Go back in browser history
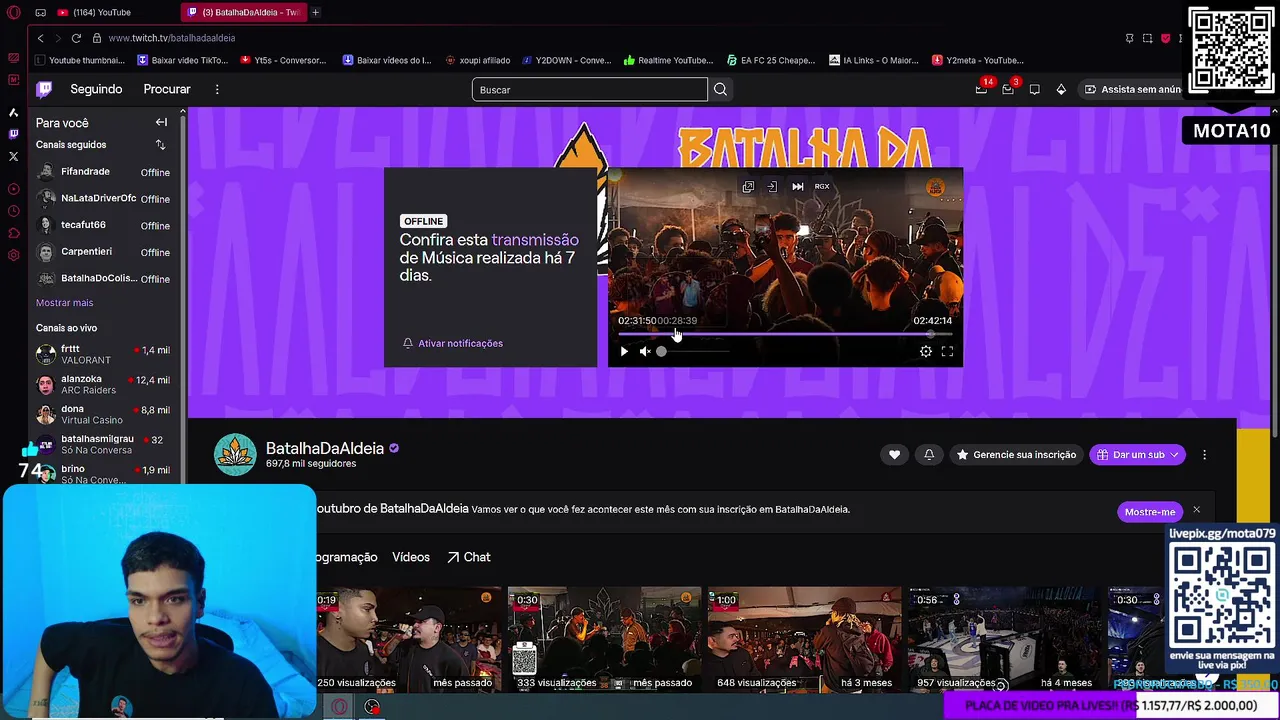Screen dimensions: 1280x720 point(40,38)
